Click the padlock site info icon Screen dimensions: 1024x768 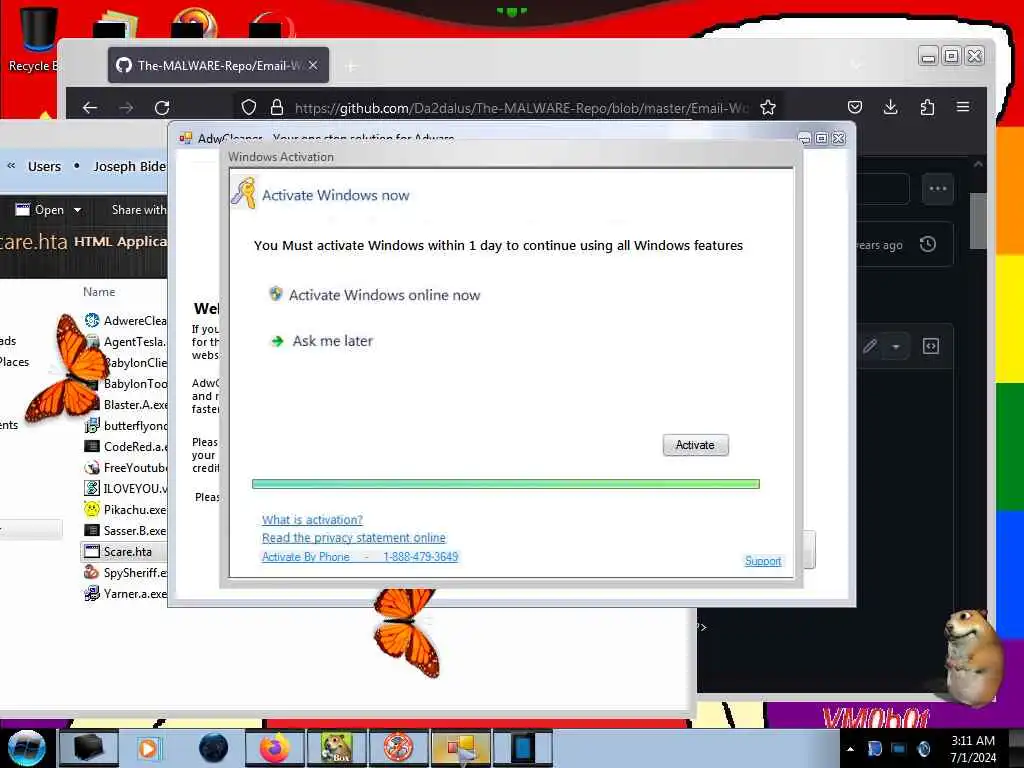[x=277, y=107]
